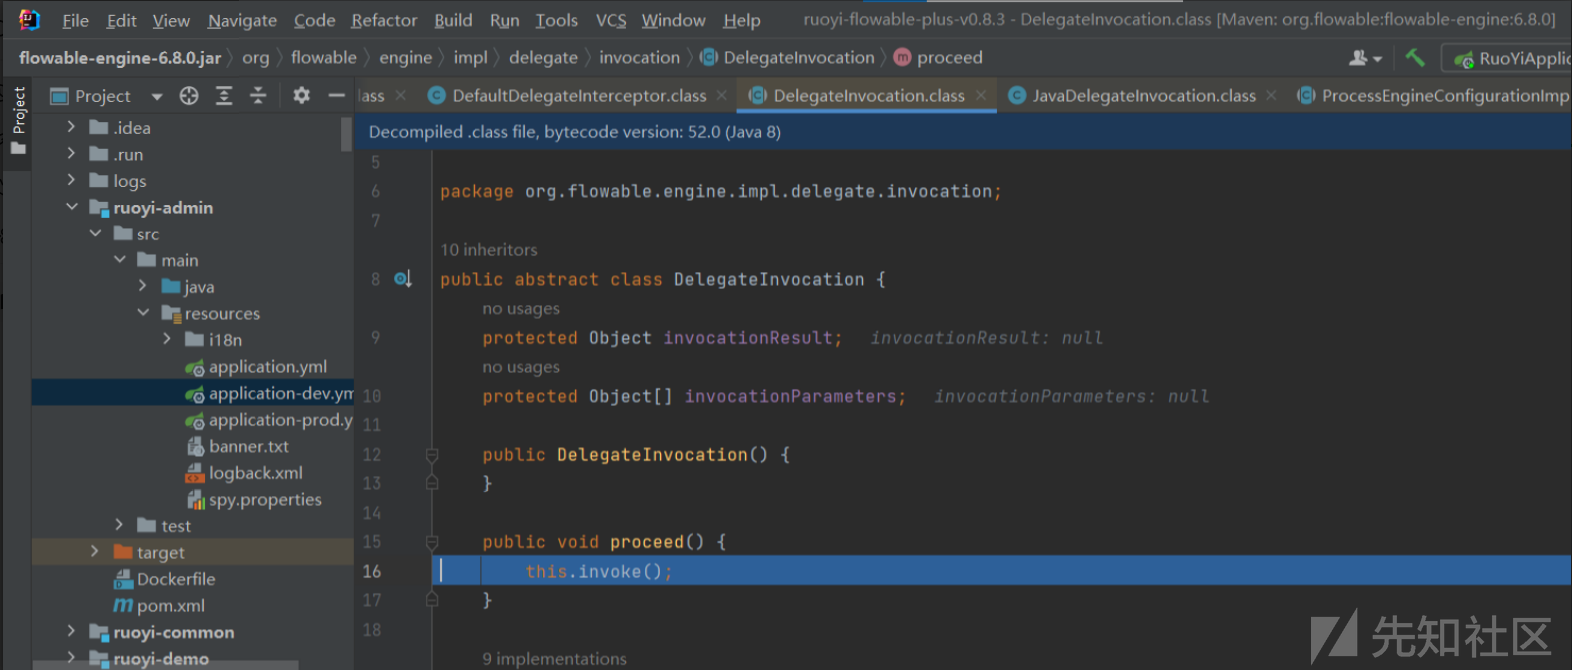This screenshot has height=670, width=1572.
Task: Open the View menu
Action: (x=171, y=20)
